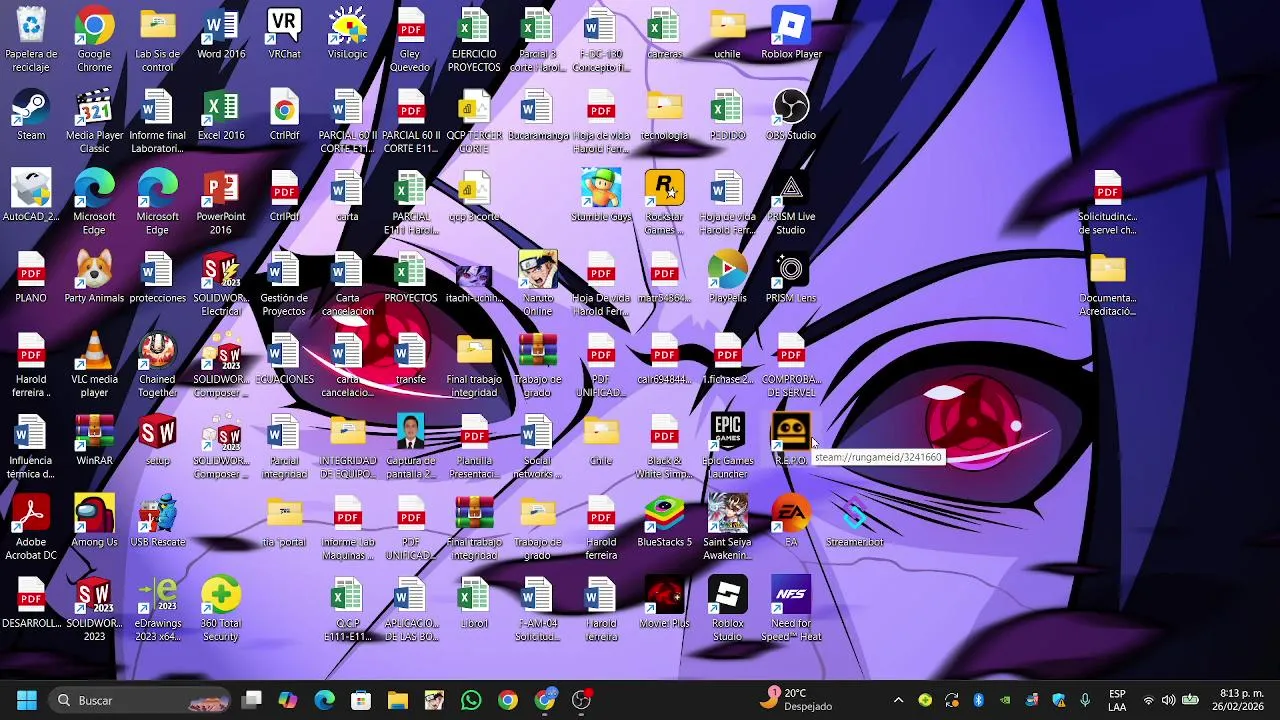1280x720 pixels.
Task: Open the Captura de pantalla image thumbnail
Action: [x=411, y=446]
